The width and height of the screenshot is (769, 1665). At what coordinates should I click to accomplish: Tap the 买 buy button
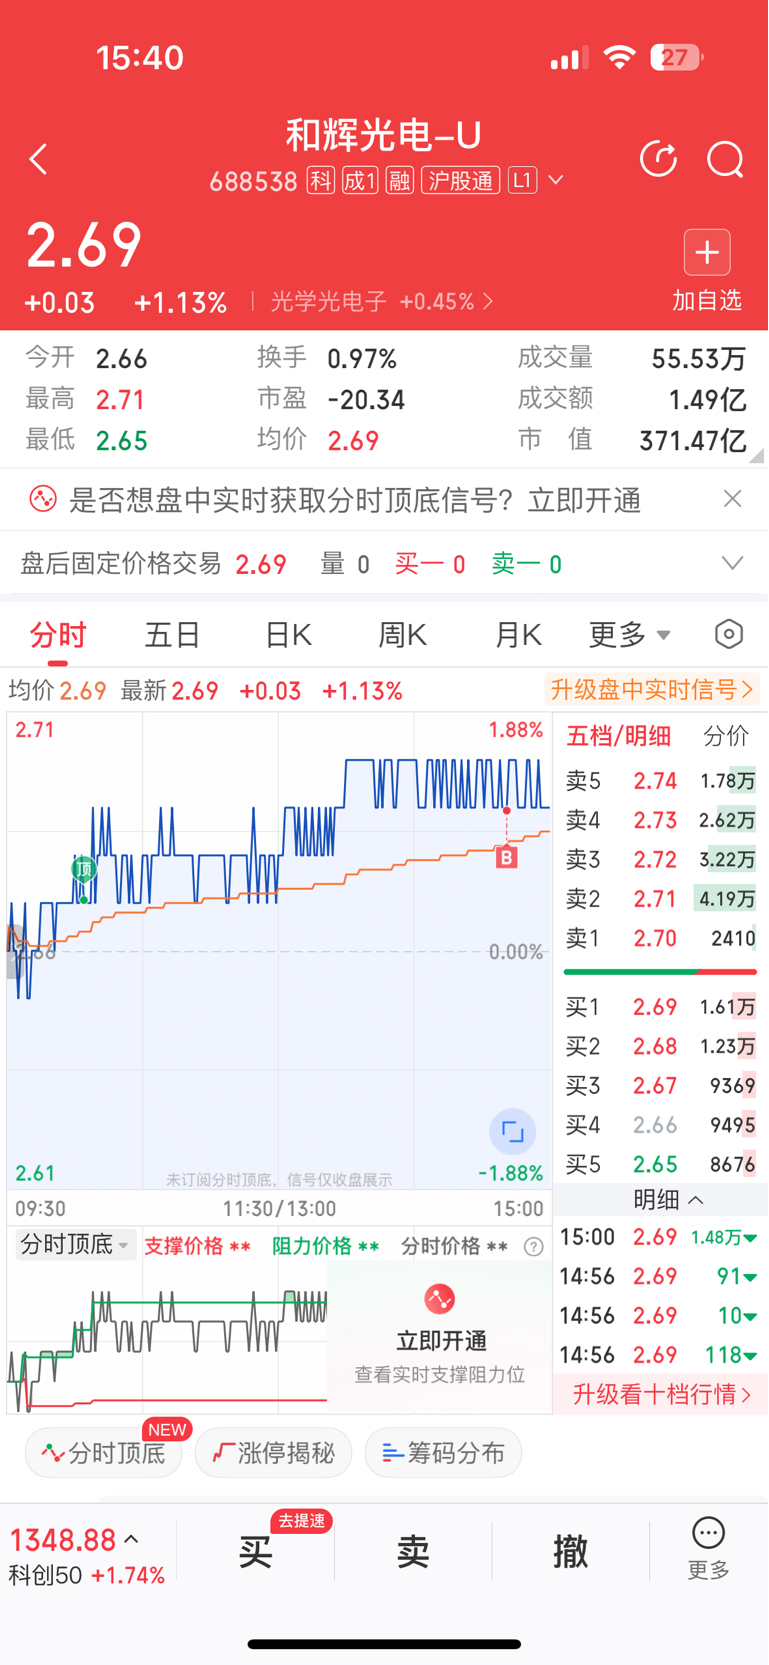[255, 1552]
